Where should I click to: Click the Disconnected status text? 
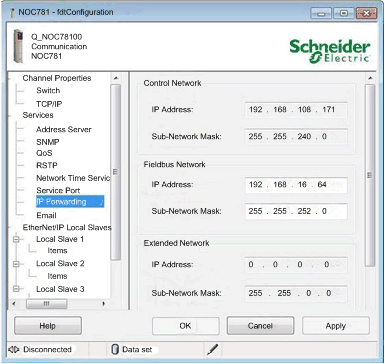47,349
